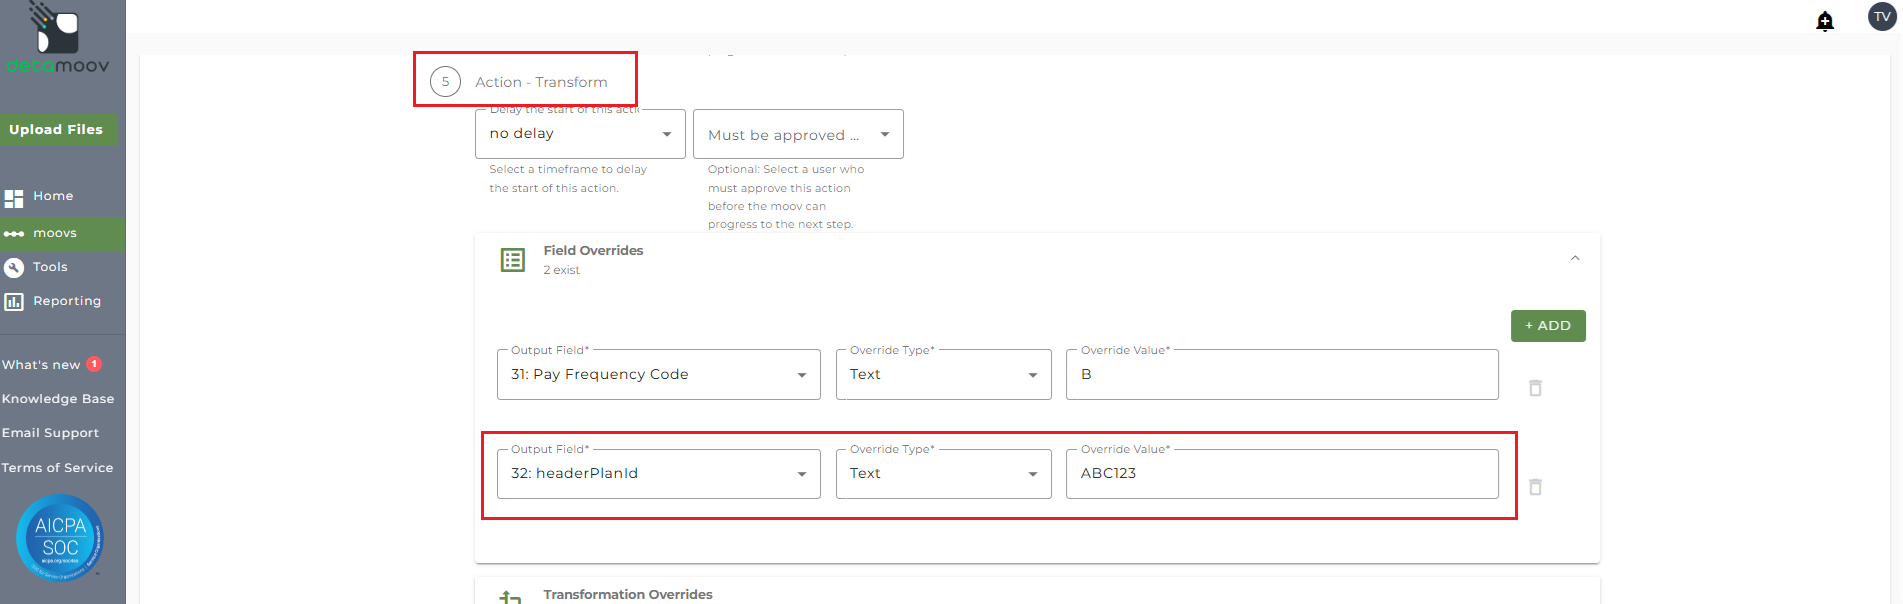This screenshot has width=1903, height=604.
Task: Open Override Type dropdown for Pay Frequency
Action: click(x=943, y=375)
